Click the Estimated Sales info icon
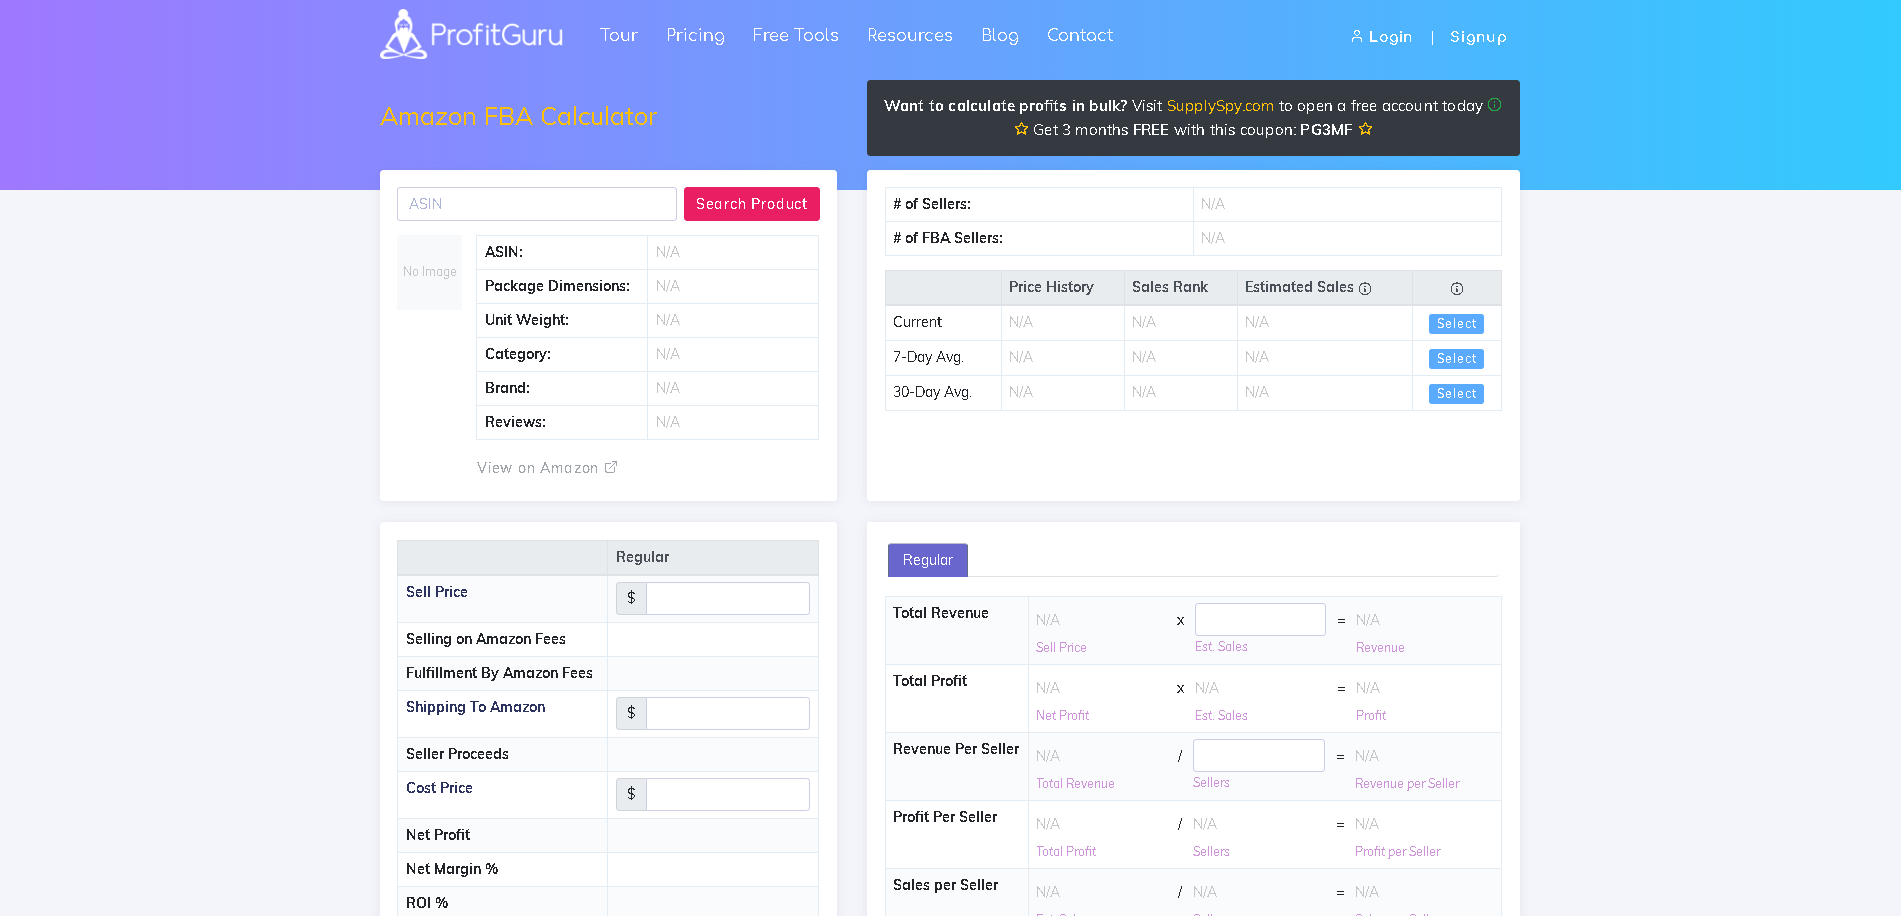The image size is (1901, 916). coord(1365,288)
